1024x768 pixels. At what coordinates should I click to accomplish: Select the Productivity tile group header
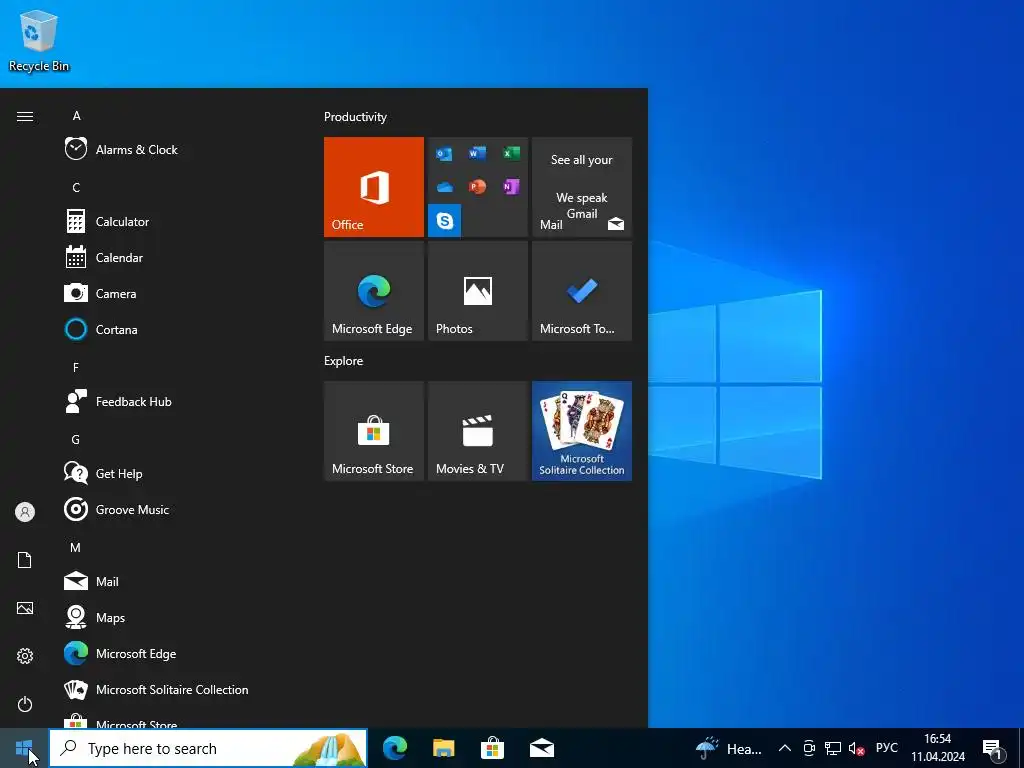coord(355,117)
